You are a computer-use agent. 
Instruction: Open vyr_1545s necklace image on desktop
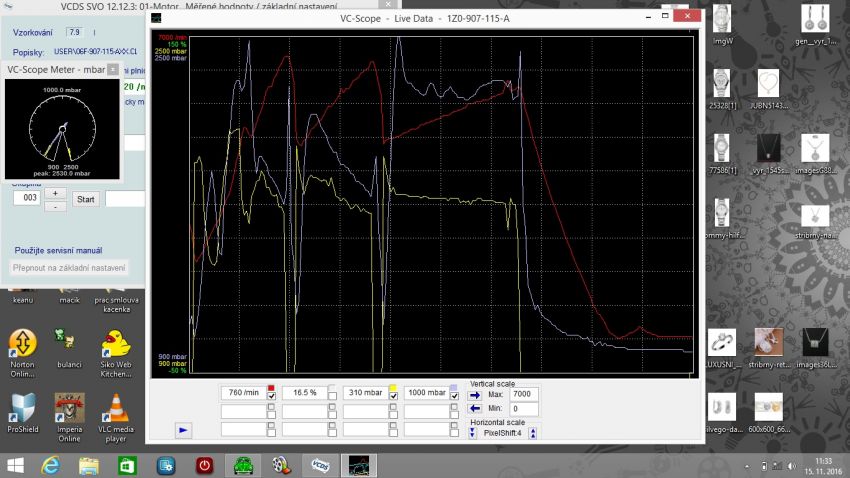click(769, 154)
